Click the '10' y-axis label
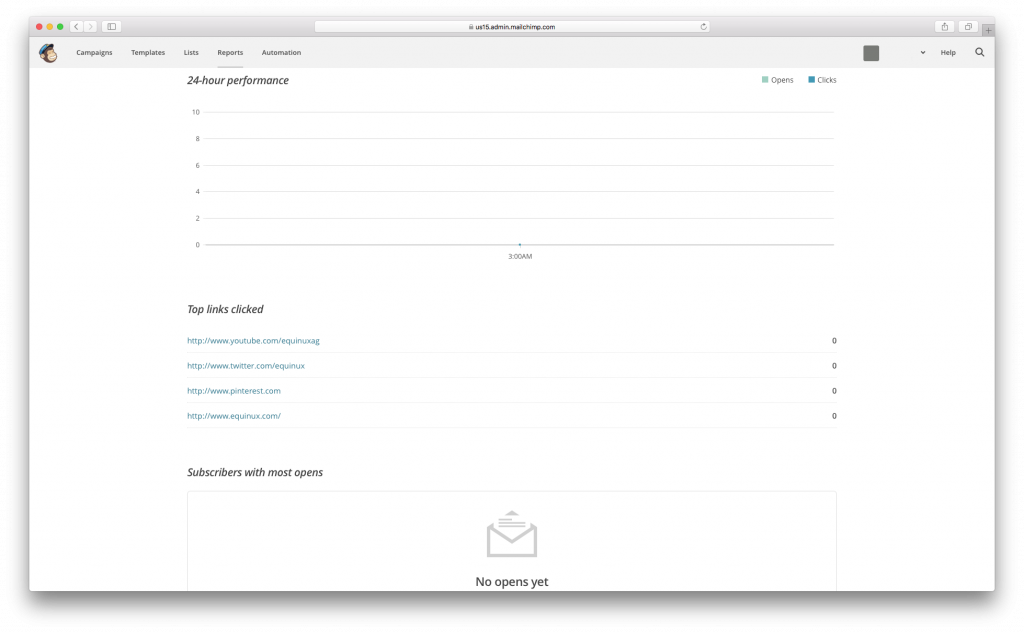 tap(196, 112)
